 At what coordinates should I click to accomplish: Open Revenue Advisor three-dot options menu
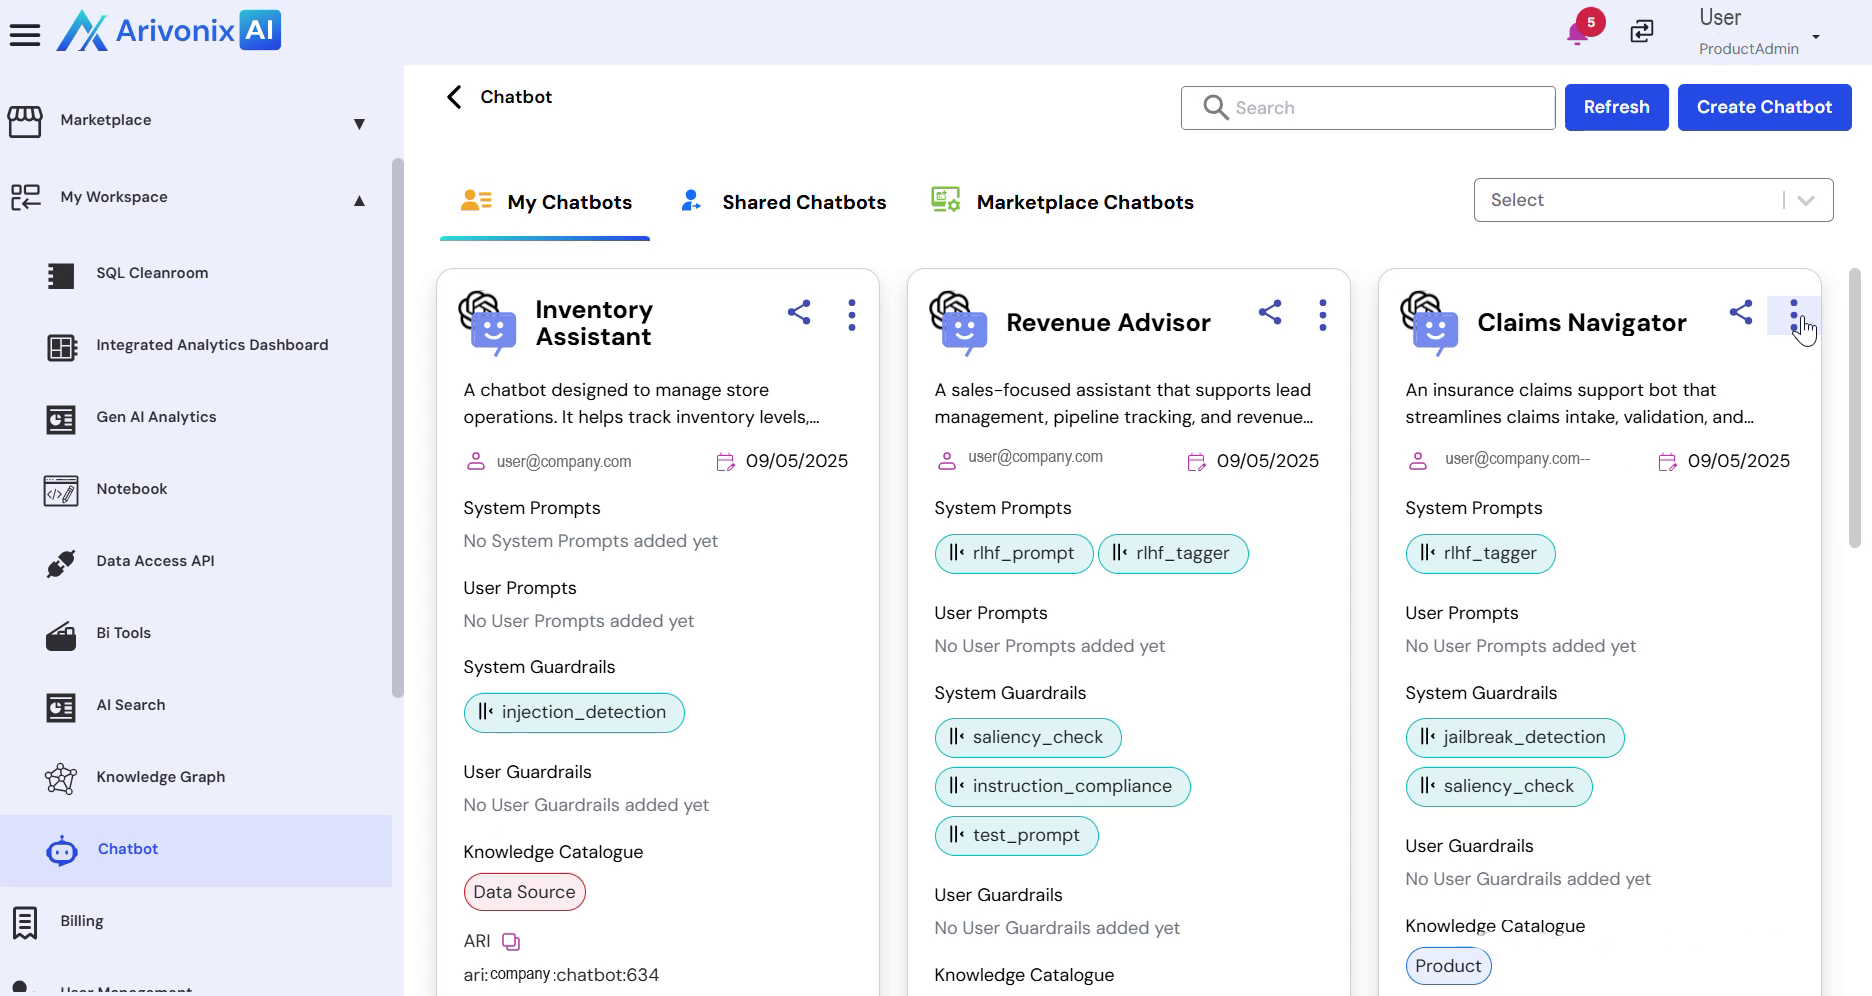pos(1322,315)
